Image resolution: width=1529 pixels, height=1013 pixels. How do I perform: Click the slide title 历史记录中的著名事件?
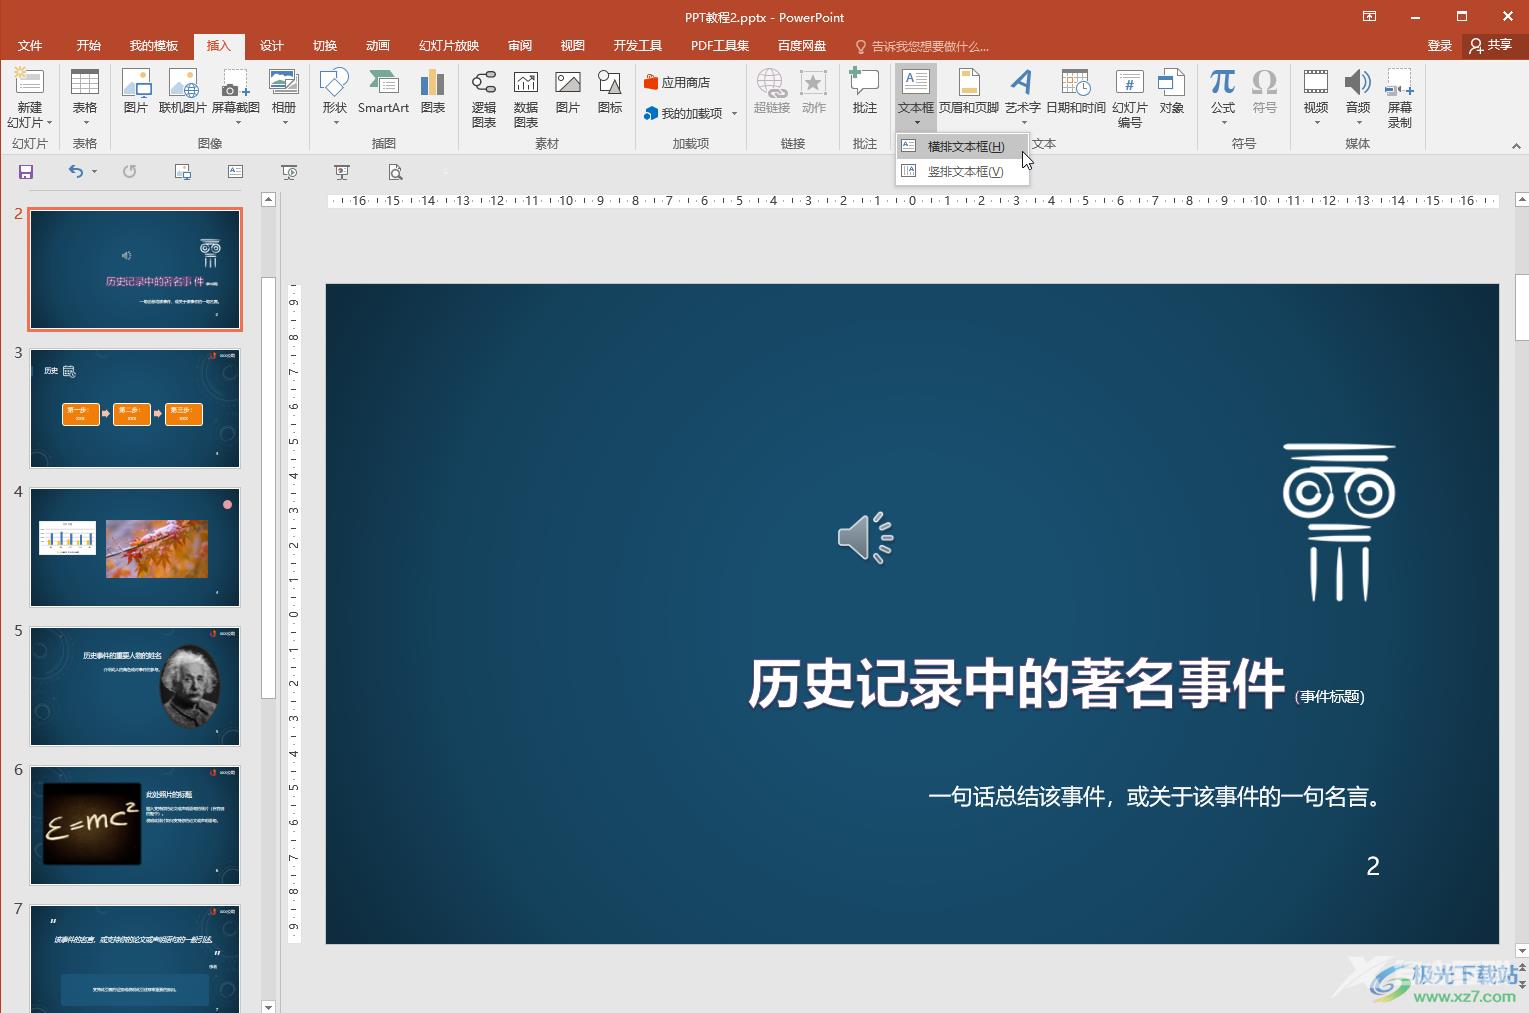click(x=1016, y=685)
